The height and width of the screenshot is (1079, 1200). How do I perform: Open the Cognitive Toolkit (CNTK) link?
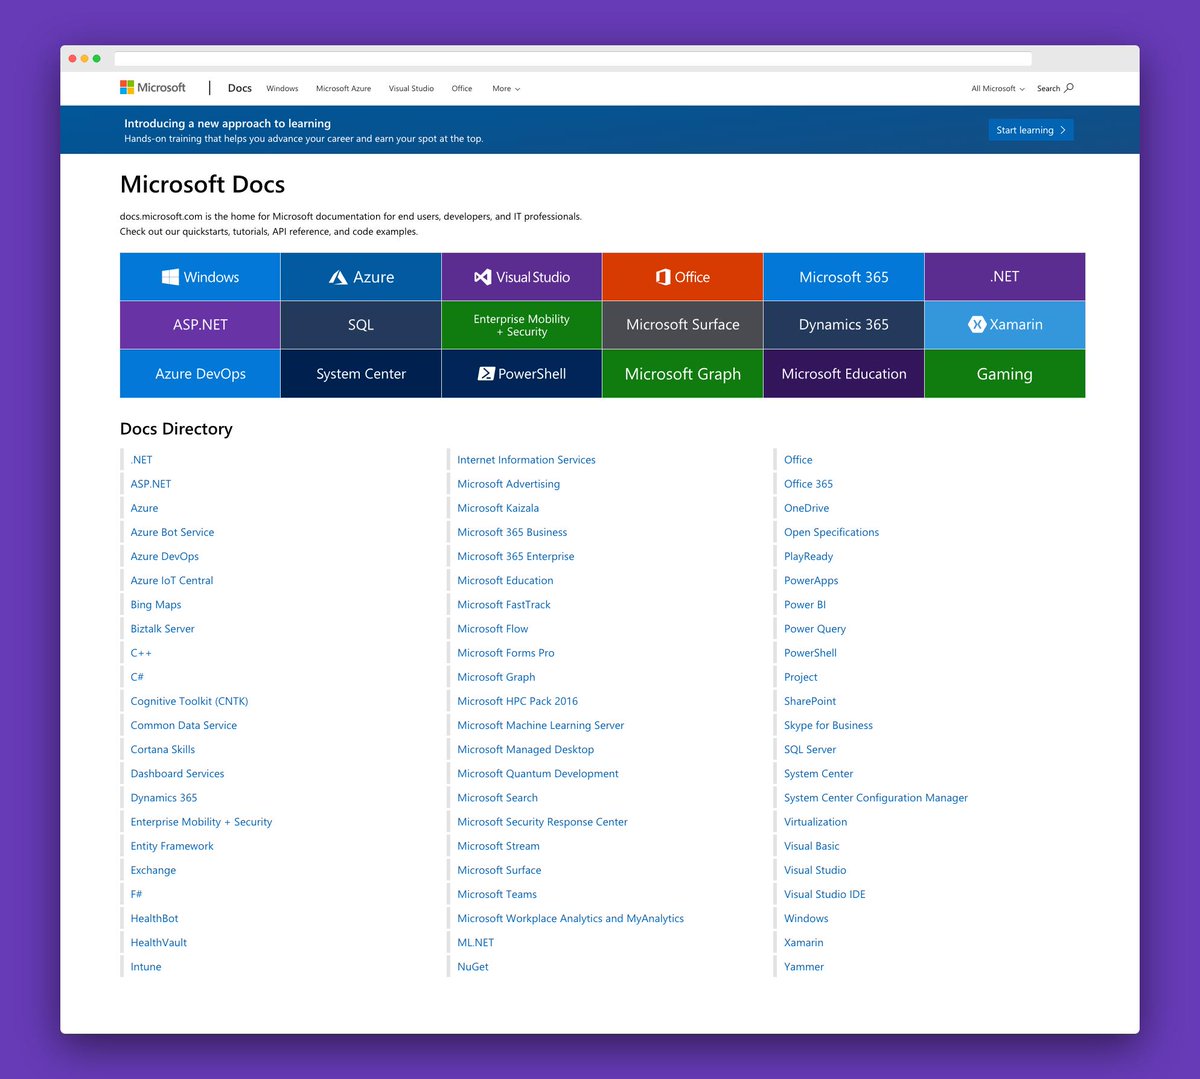pyautogui.click(x=189, y=701)
